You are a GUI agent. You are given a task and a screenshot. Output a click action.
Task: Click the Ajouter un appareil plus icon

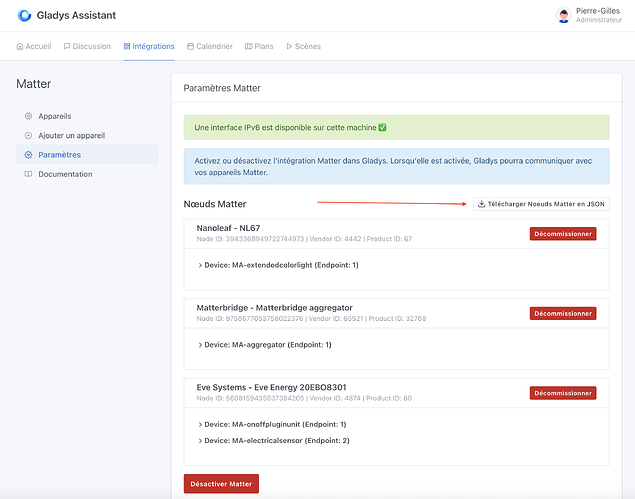tap(28, 135)
